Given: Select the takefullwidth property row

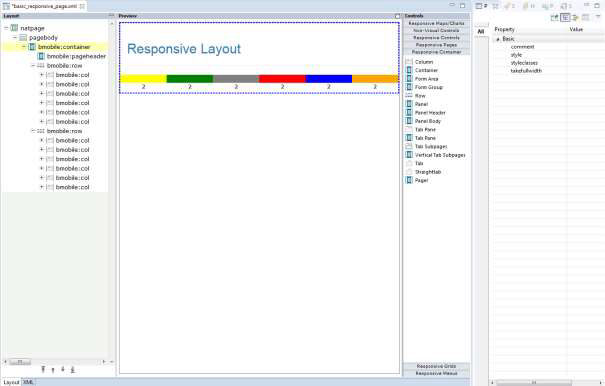Looking at the screenshot, I should click(x=549, y=71).
